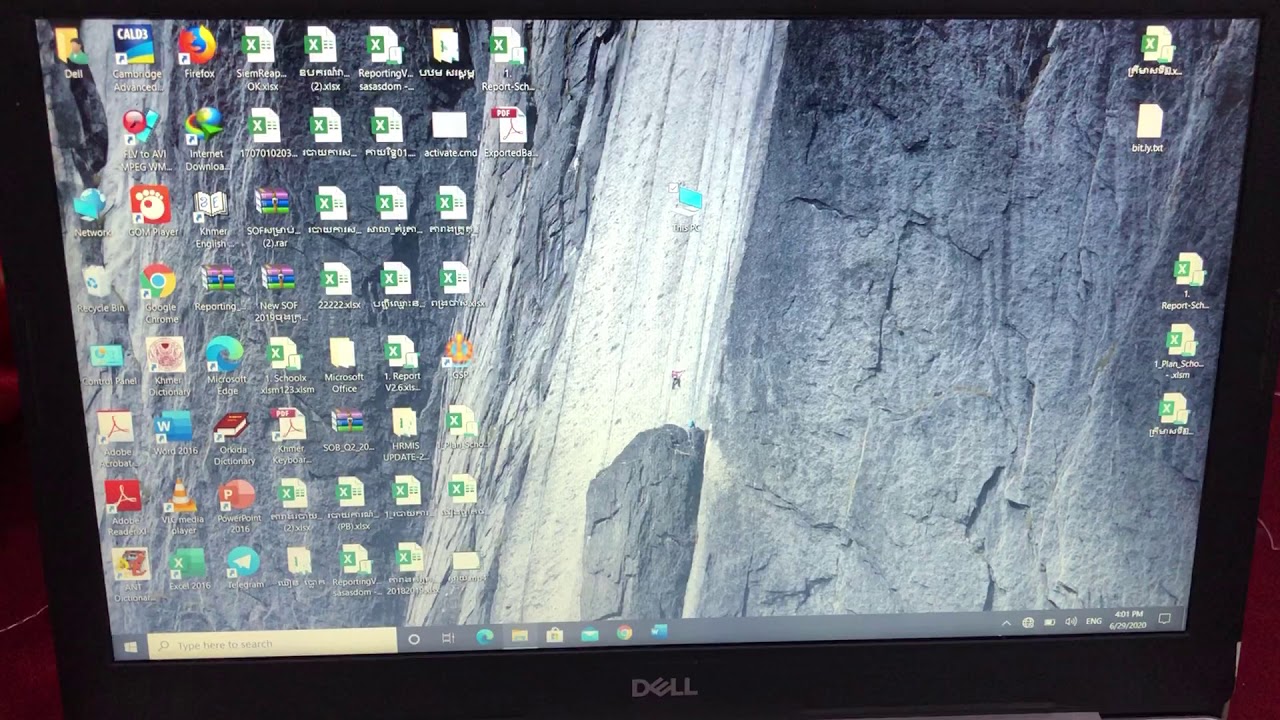Select the SOF (2).rar archive
1280x720 pixels.
[271, 216]
